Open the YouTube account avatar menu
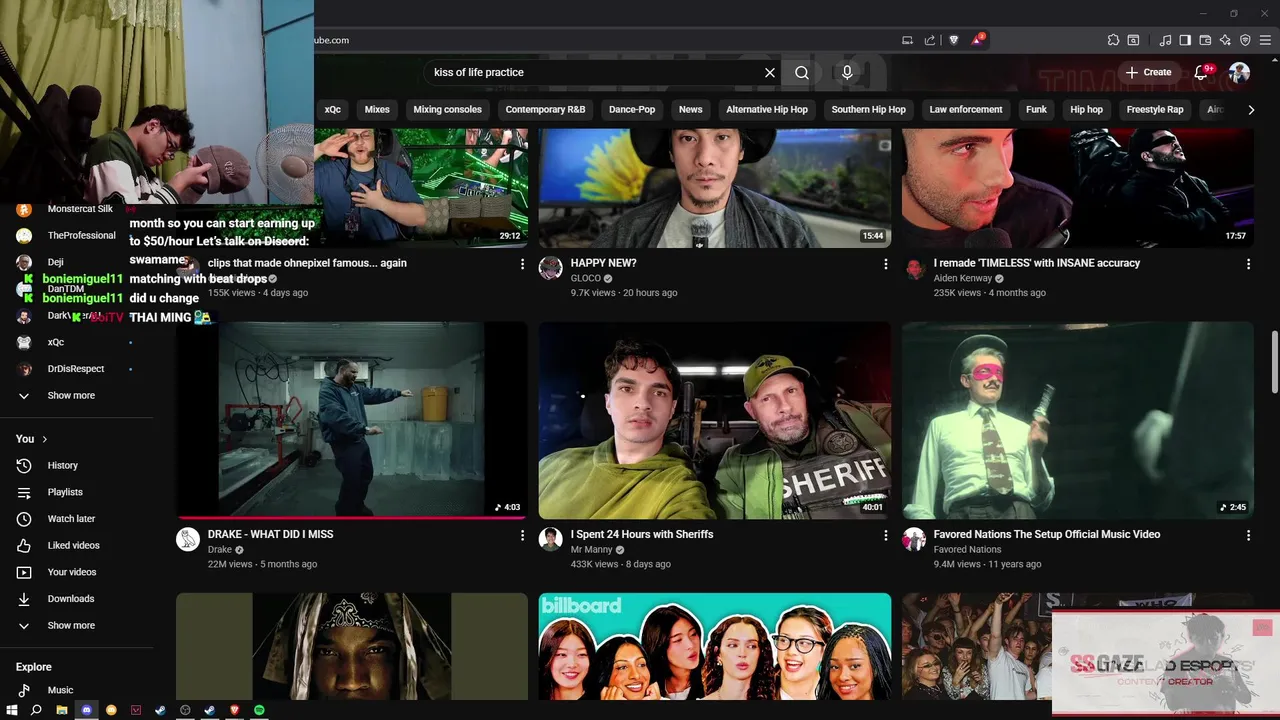This screenshot has height=720, width=1280. pos(1239,72)
